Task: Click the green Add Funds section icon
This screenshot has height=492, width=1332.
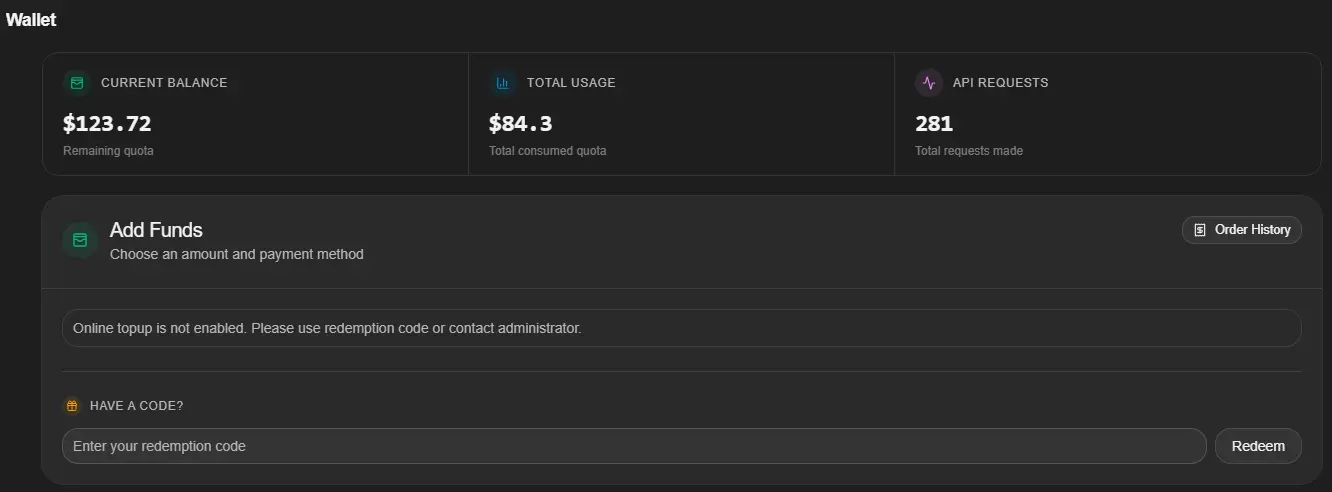Action: tap(80, 240)
